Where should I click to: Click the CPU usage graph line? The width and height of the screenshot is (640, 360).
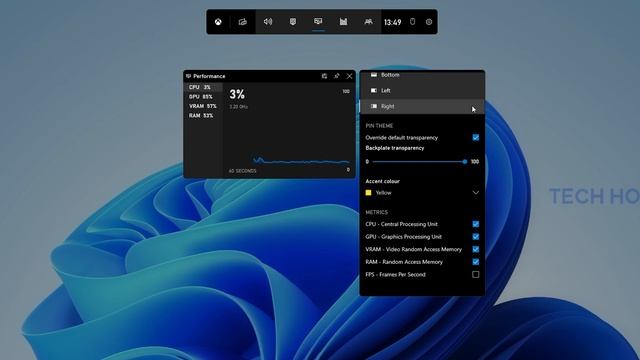[x=301, y=162]
